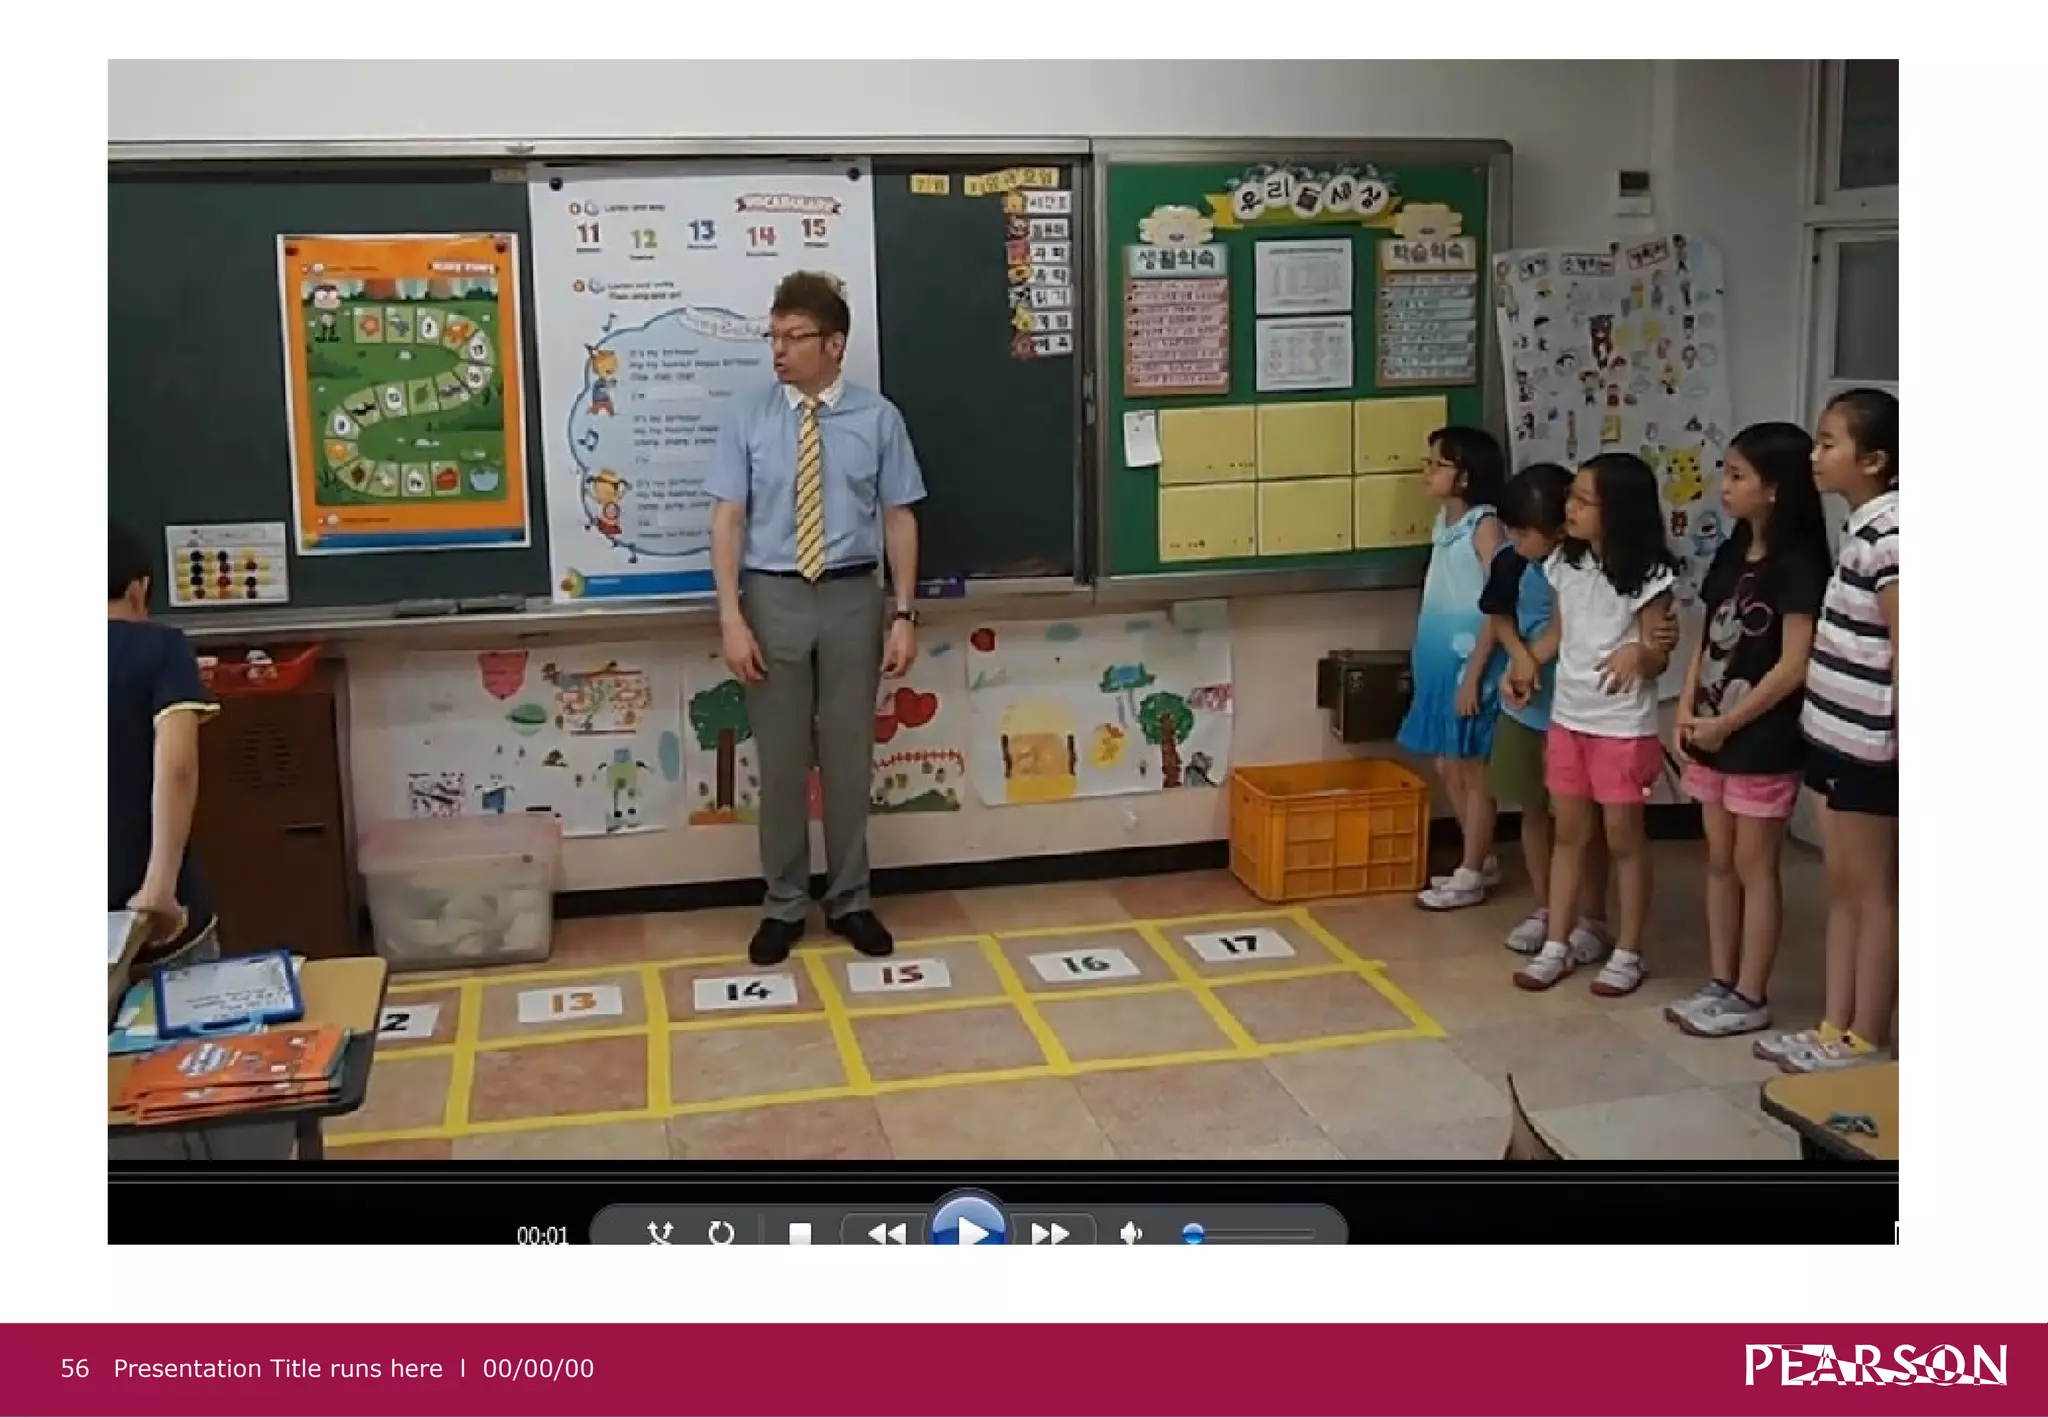This screenshot has width=2048, height=1418.
Task: Click the volume slider handle
Action: click(x=1193, y=1234)
